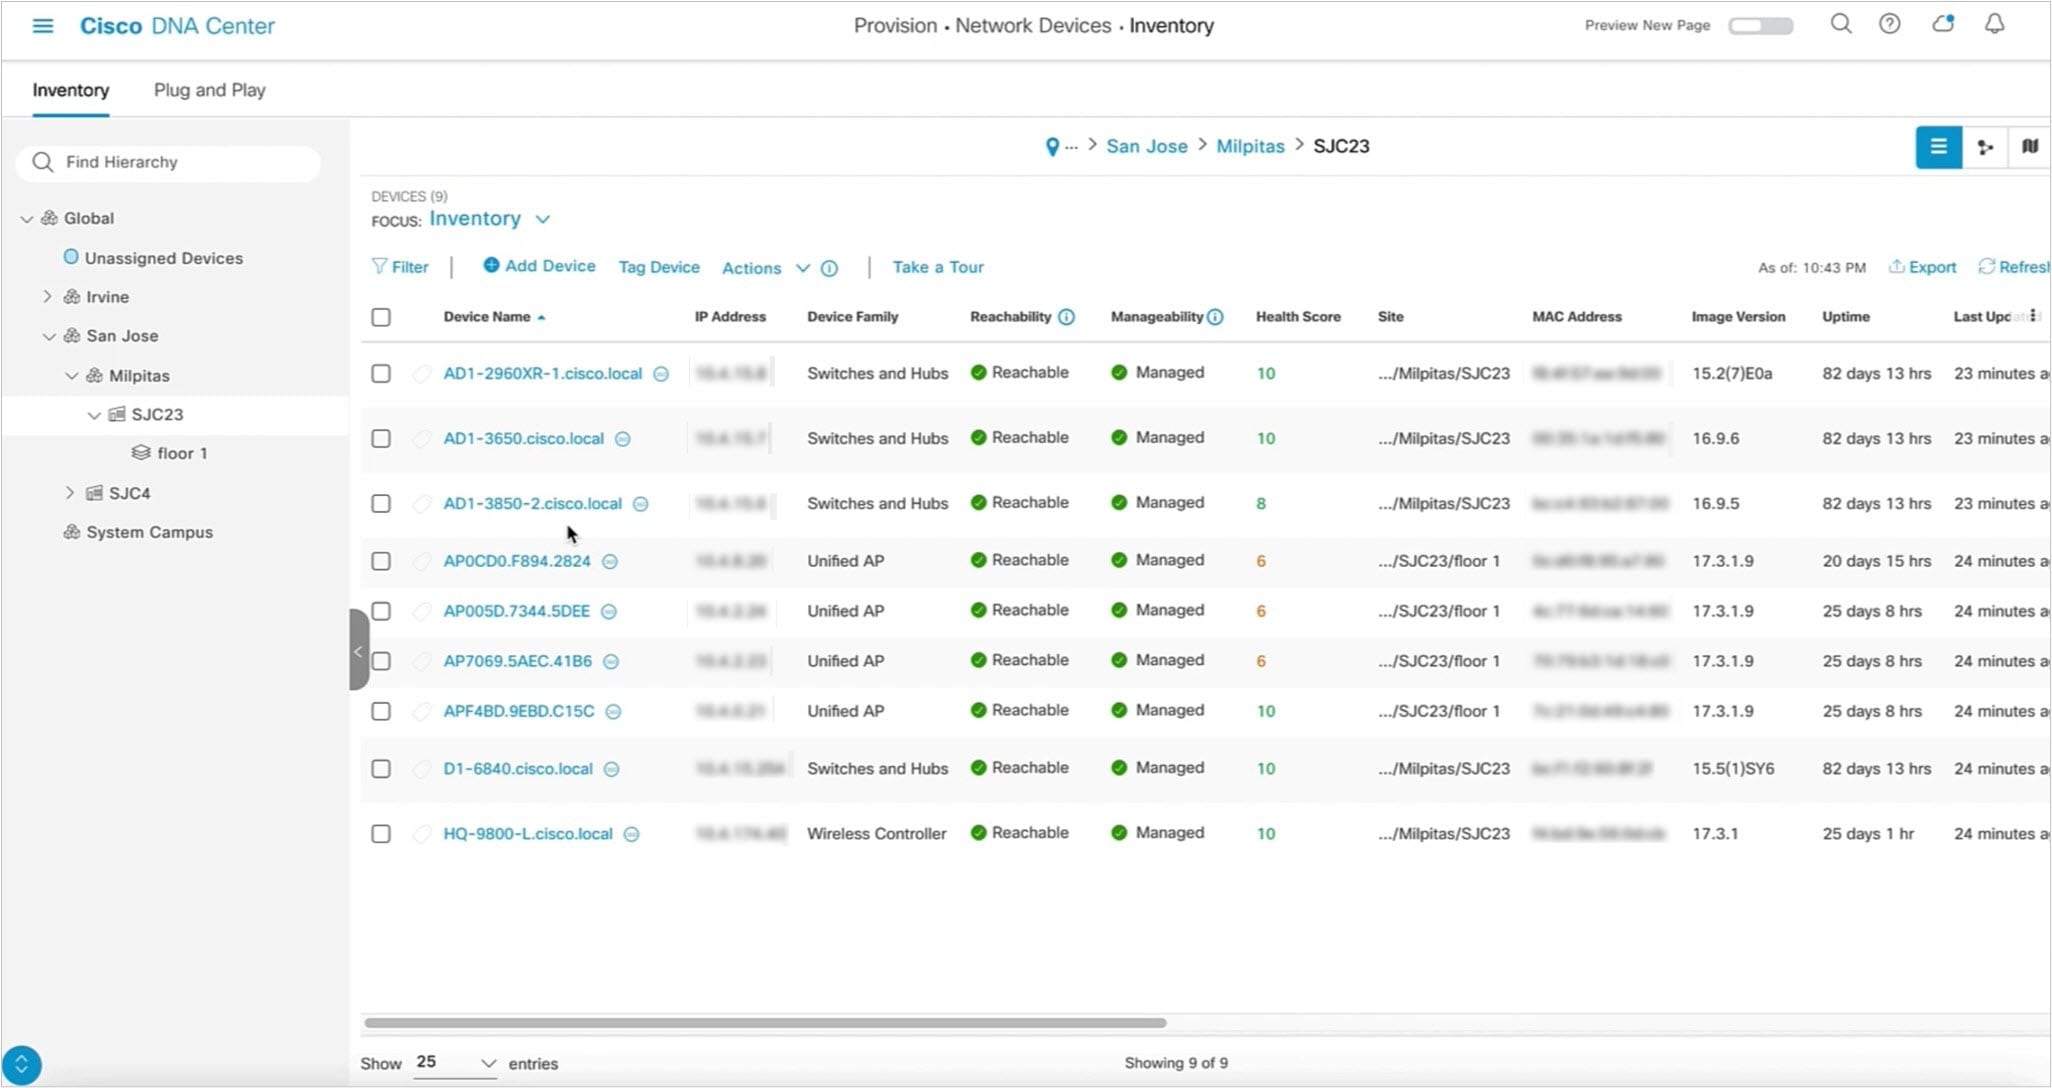The image size is (2052, 1088).
Task: Switch to map view icon
Action: pos(2030,147)
